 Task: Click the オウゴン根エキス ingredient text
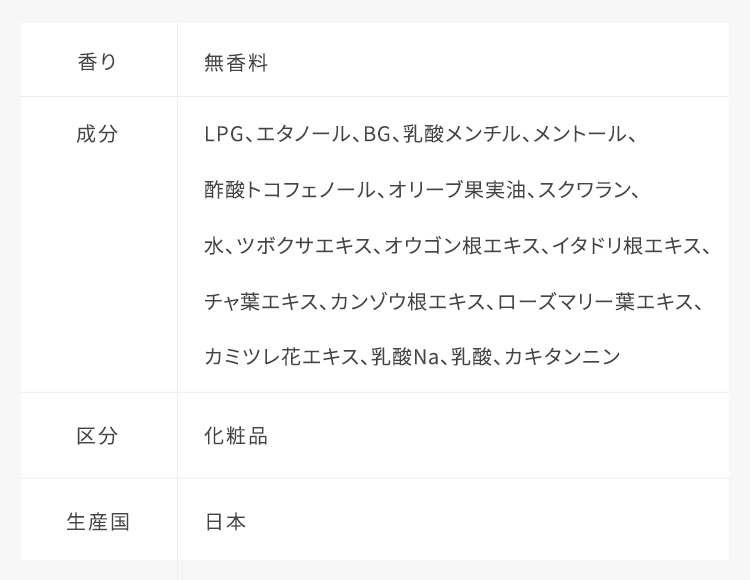click(462, 246)
